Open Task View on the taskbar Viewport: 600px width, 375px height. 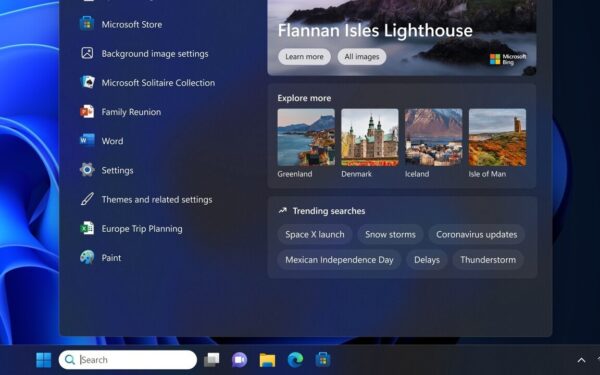pos(212,360)
